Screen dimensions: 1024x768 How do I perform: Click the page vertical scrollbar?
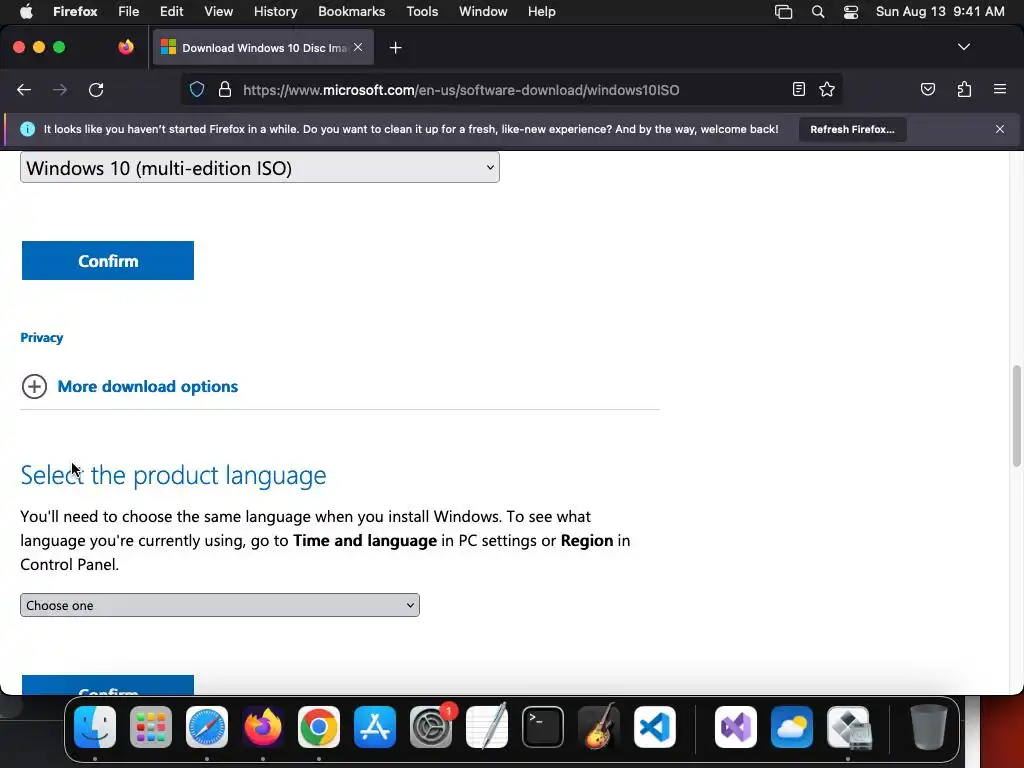[1016, 416]
